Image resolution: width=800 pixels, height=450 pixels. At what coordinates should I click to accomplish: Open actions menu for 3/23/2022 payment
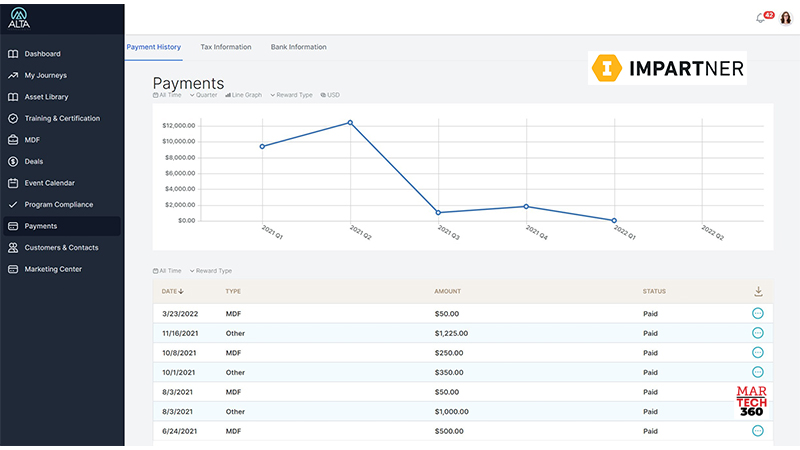point(758,313)
